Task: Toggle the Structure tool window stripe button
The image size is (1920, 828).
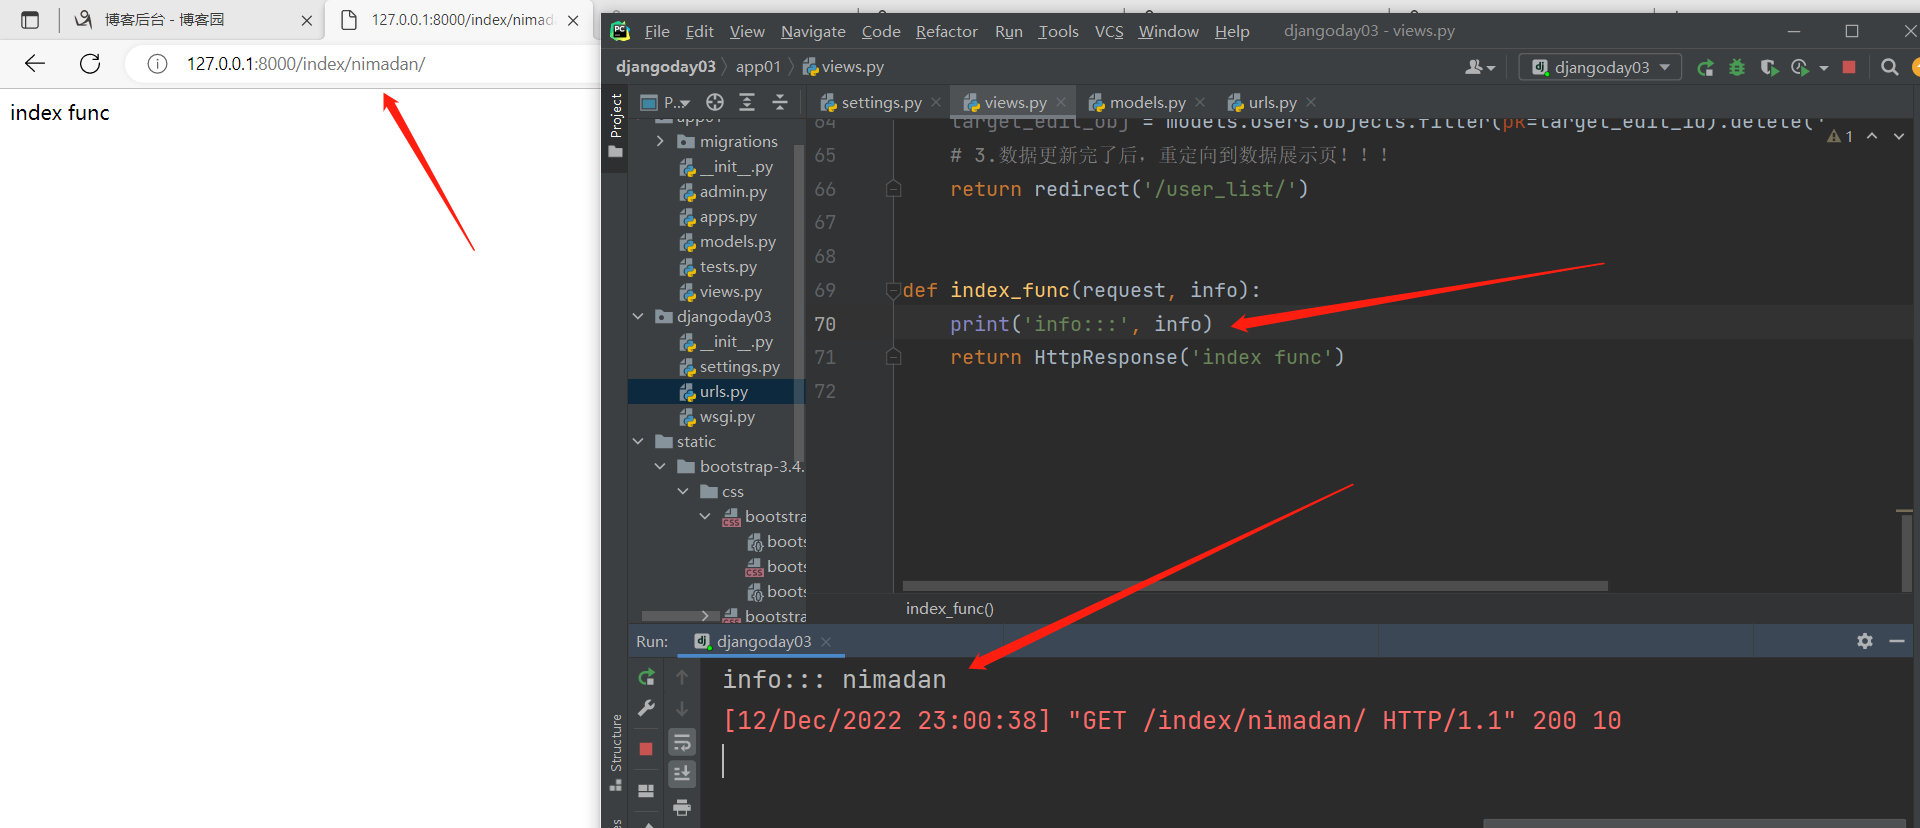Action: point(615,752)
